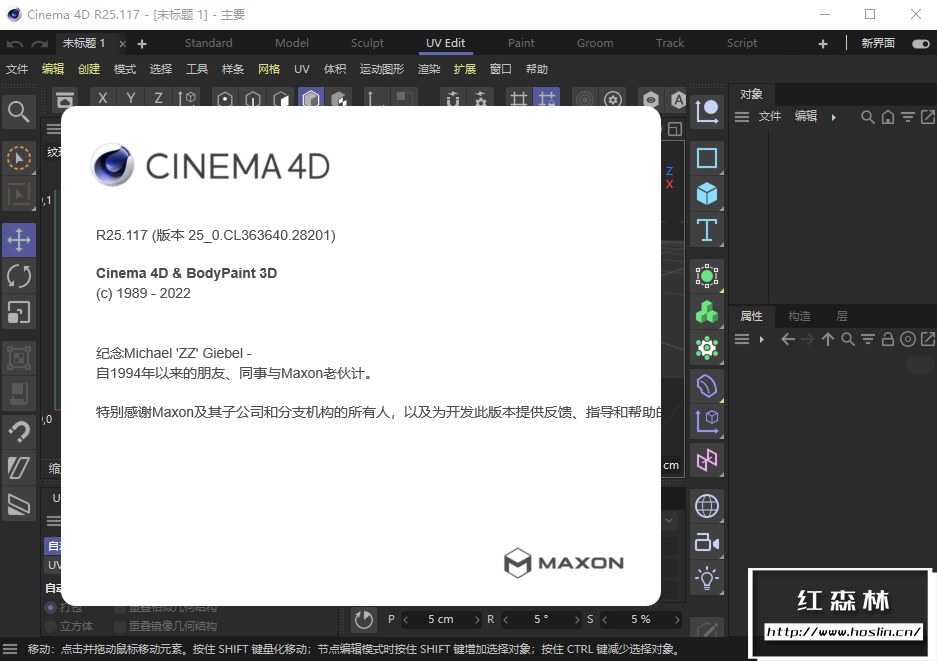937x661 pixels.
Task: Toggle the highlighted snap grid icon in top toolbar
Action: (x=546, y=98)
